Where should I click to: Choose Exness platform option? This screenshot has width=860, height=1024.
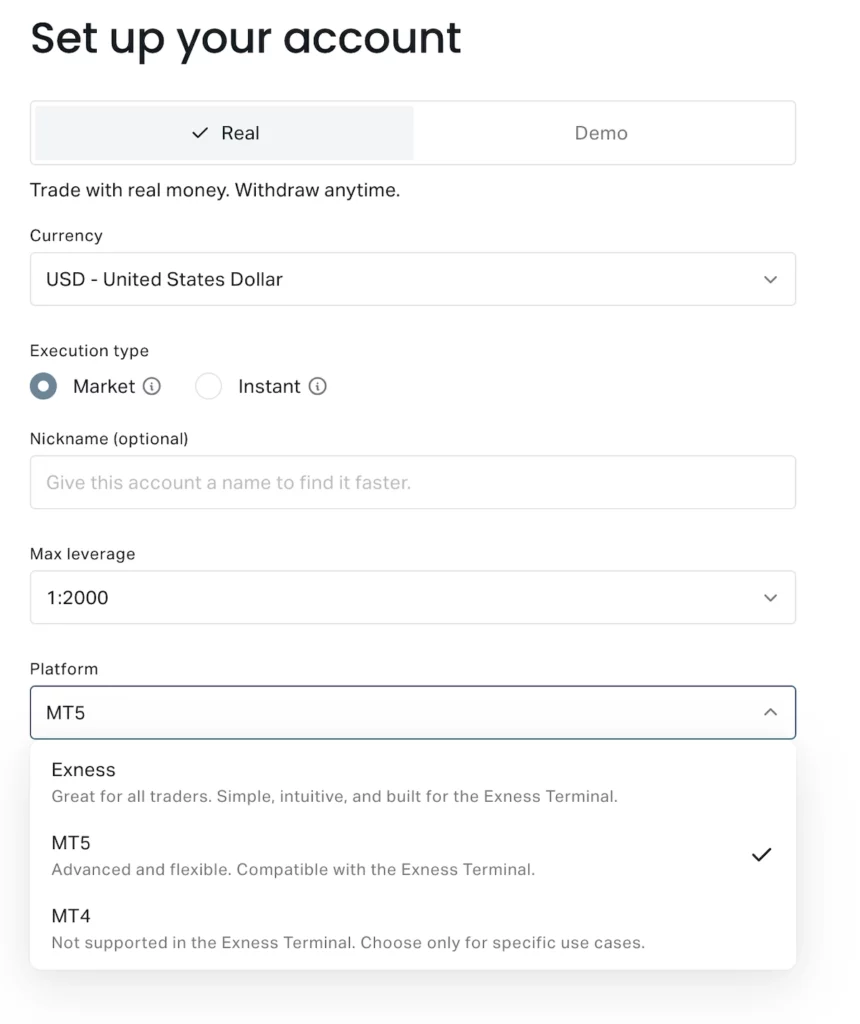pyautogui.click(x=413, y=782)
